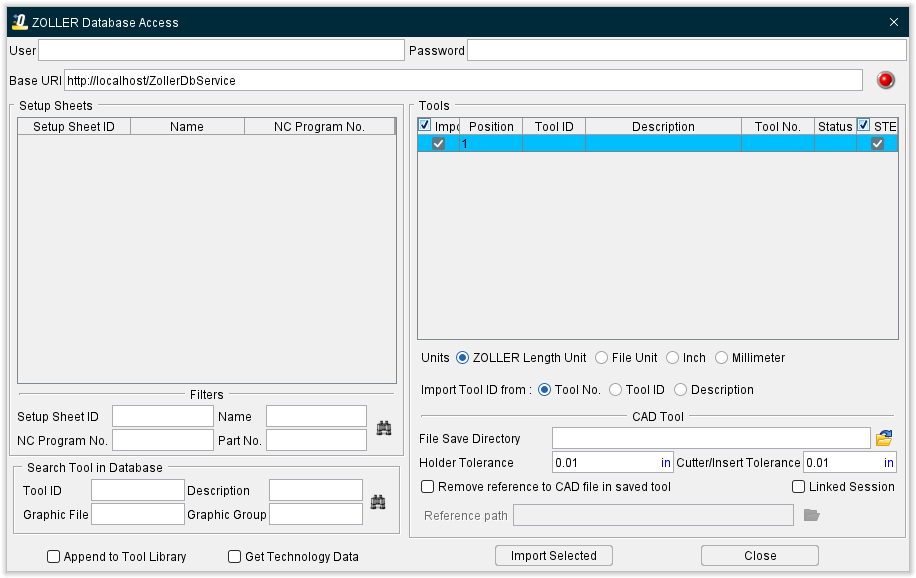This screenshot has width=916, height=578.
Task: Toggle the Import column header checkbox
Action: [425, 125]
